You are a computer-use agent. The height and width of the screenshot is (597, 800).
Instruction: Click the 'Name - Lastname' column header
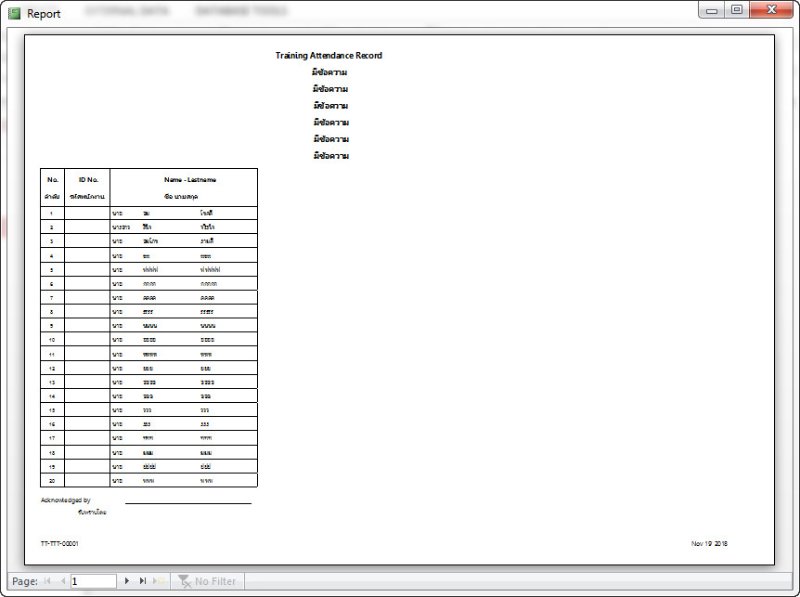[190, 179]
